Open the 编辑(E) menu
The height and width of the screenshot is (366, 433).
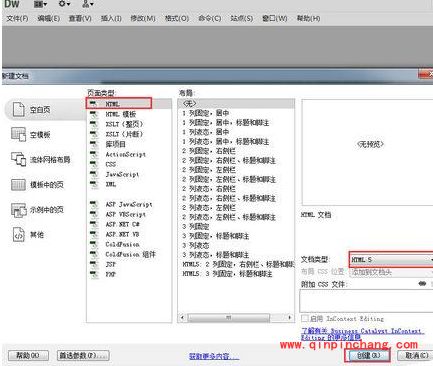click(48, 18)
